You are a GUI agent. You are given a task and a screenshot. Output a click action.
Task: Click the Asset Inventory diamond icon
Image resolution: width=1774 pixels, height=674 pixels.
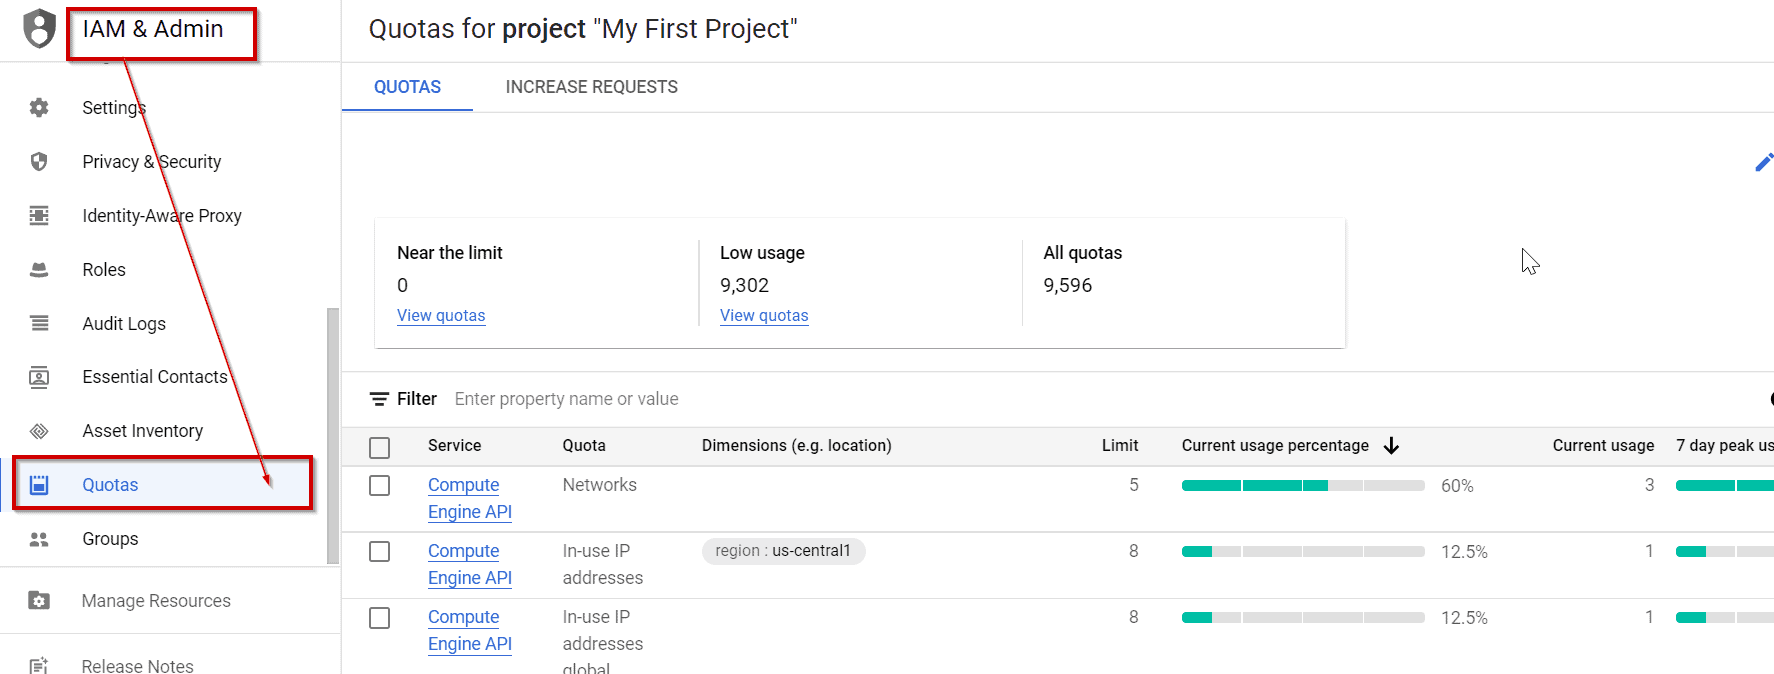click(x=39, y=431)
